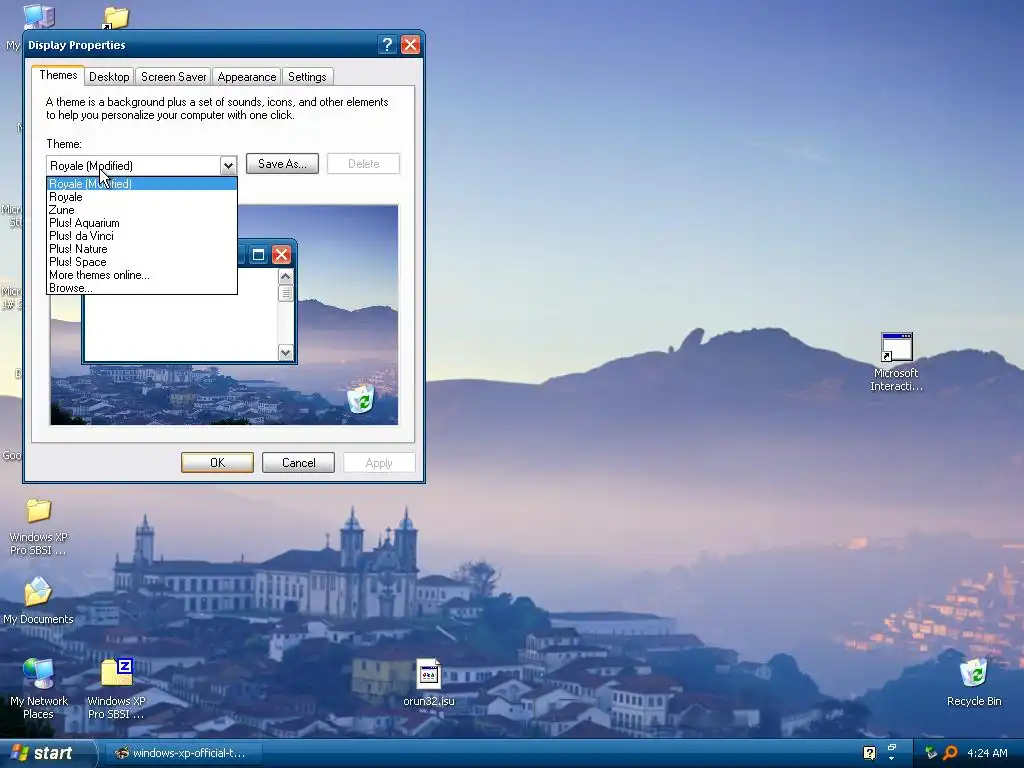Select the Windows XP Pro SBSI zip archive
The width and height of the screenshot is (1024, 768).
(x=117, y=673)
